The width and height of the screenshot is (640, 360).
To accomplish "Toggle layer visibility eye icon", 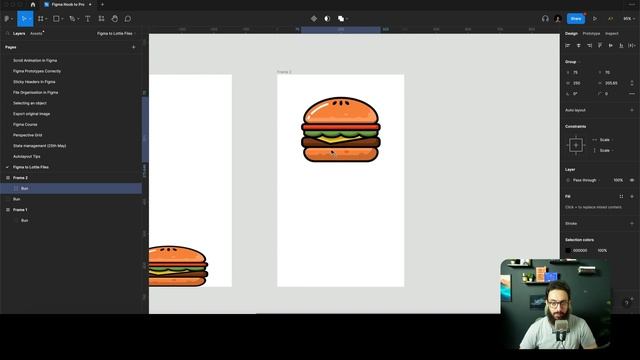I will tap(632, 180).
